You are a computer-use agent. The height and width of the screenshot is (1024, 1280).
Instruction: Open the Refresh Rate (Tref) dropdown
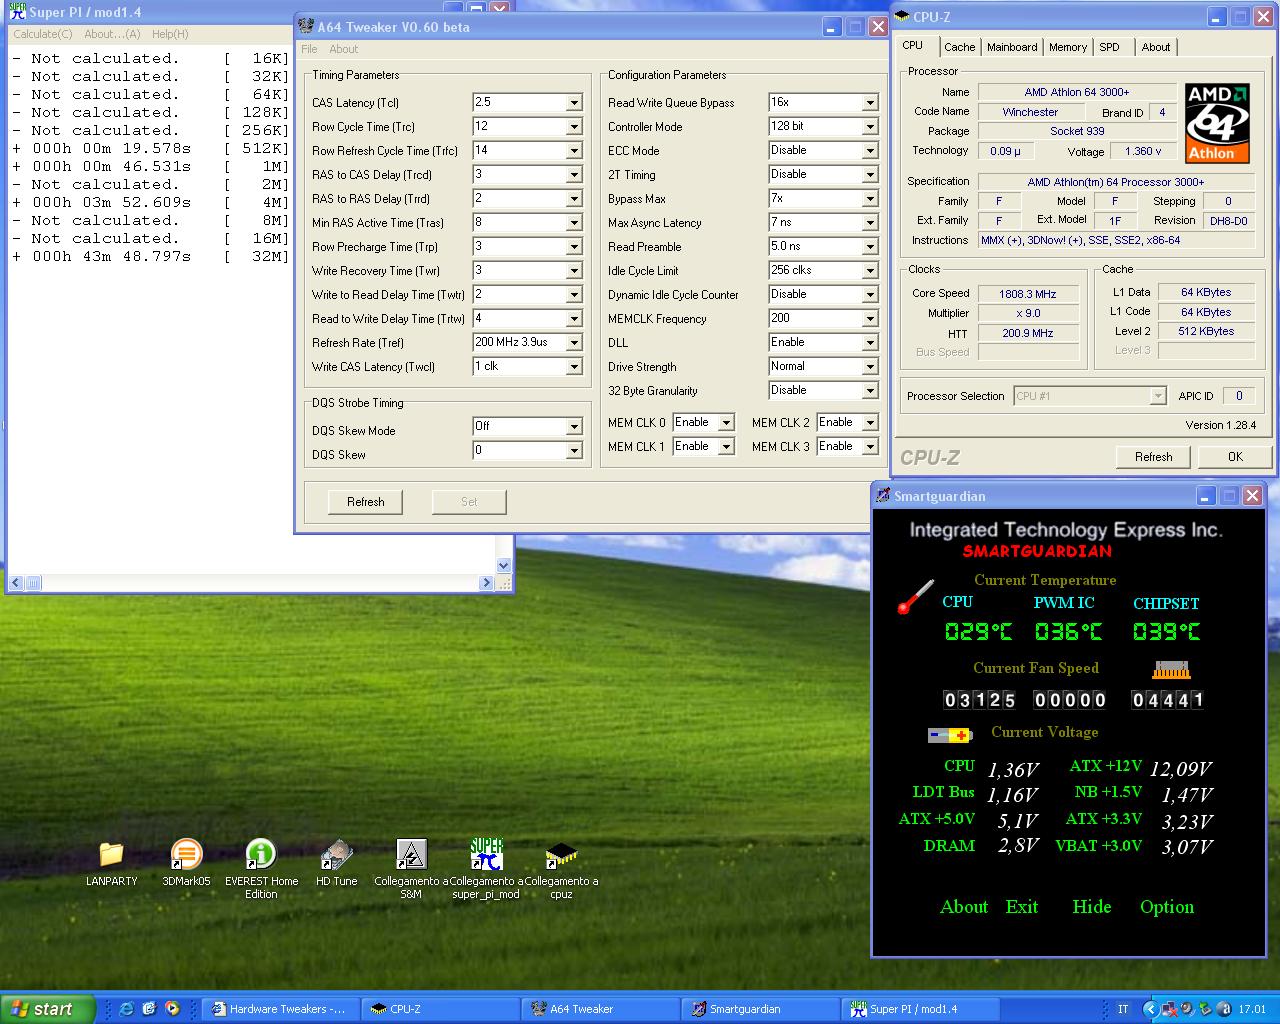pos(574,343)
